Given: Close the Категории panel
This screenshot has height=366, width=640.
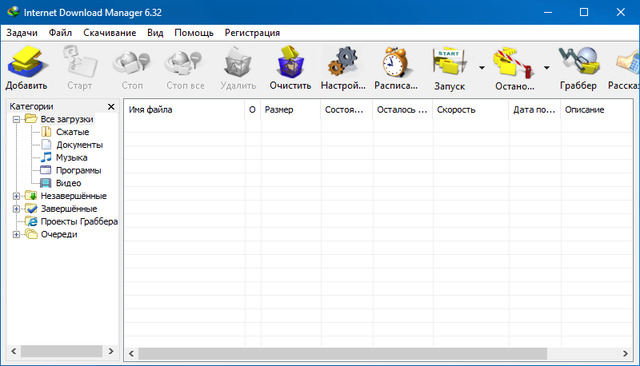Looking at the screenshot, I should tap(111, 106).
